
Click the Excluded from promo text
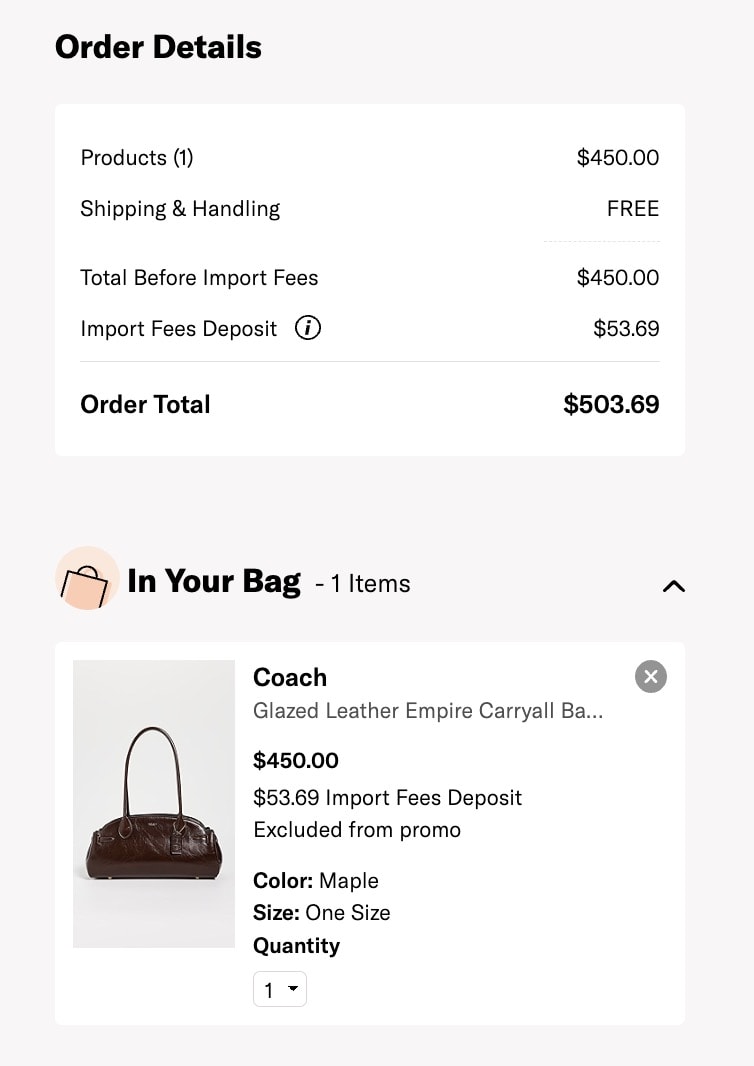[357, 829]
